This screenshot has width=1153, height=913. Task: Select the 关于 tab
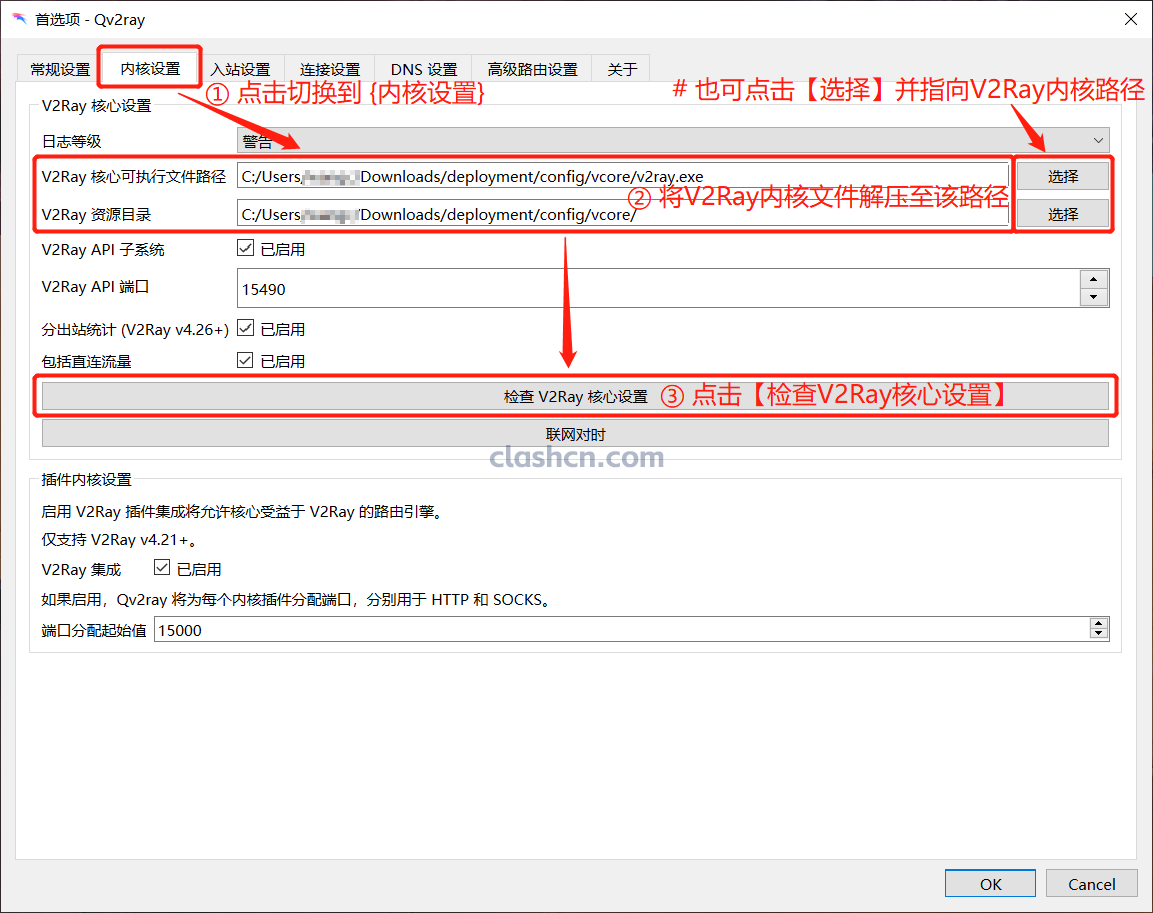pyautogui.click(x=621, y=69)
